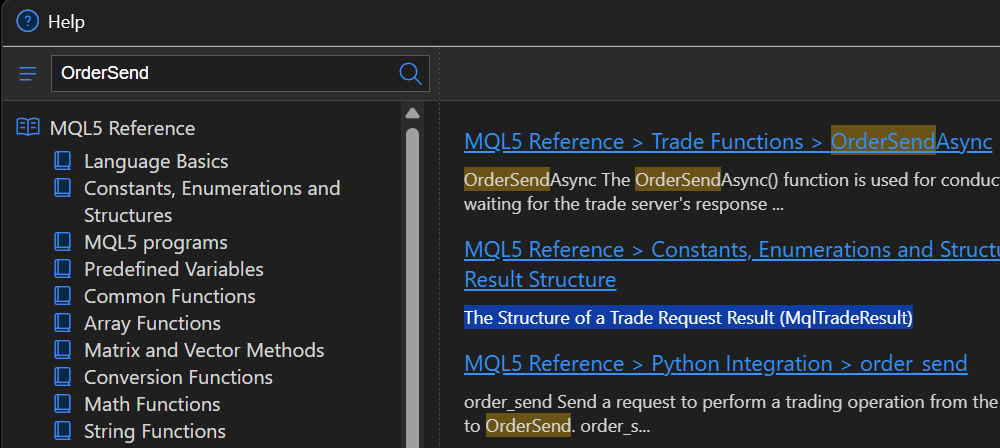Open Common Functions topic in tree

(169, 296)
